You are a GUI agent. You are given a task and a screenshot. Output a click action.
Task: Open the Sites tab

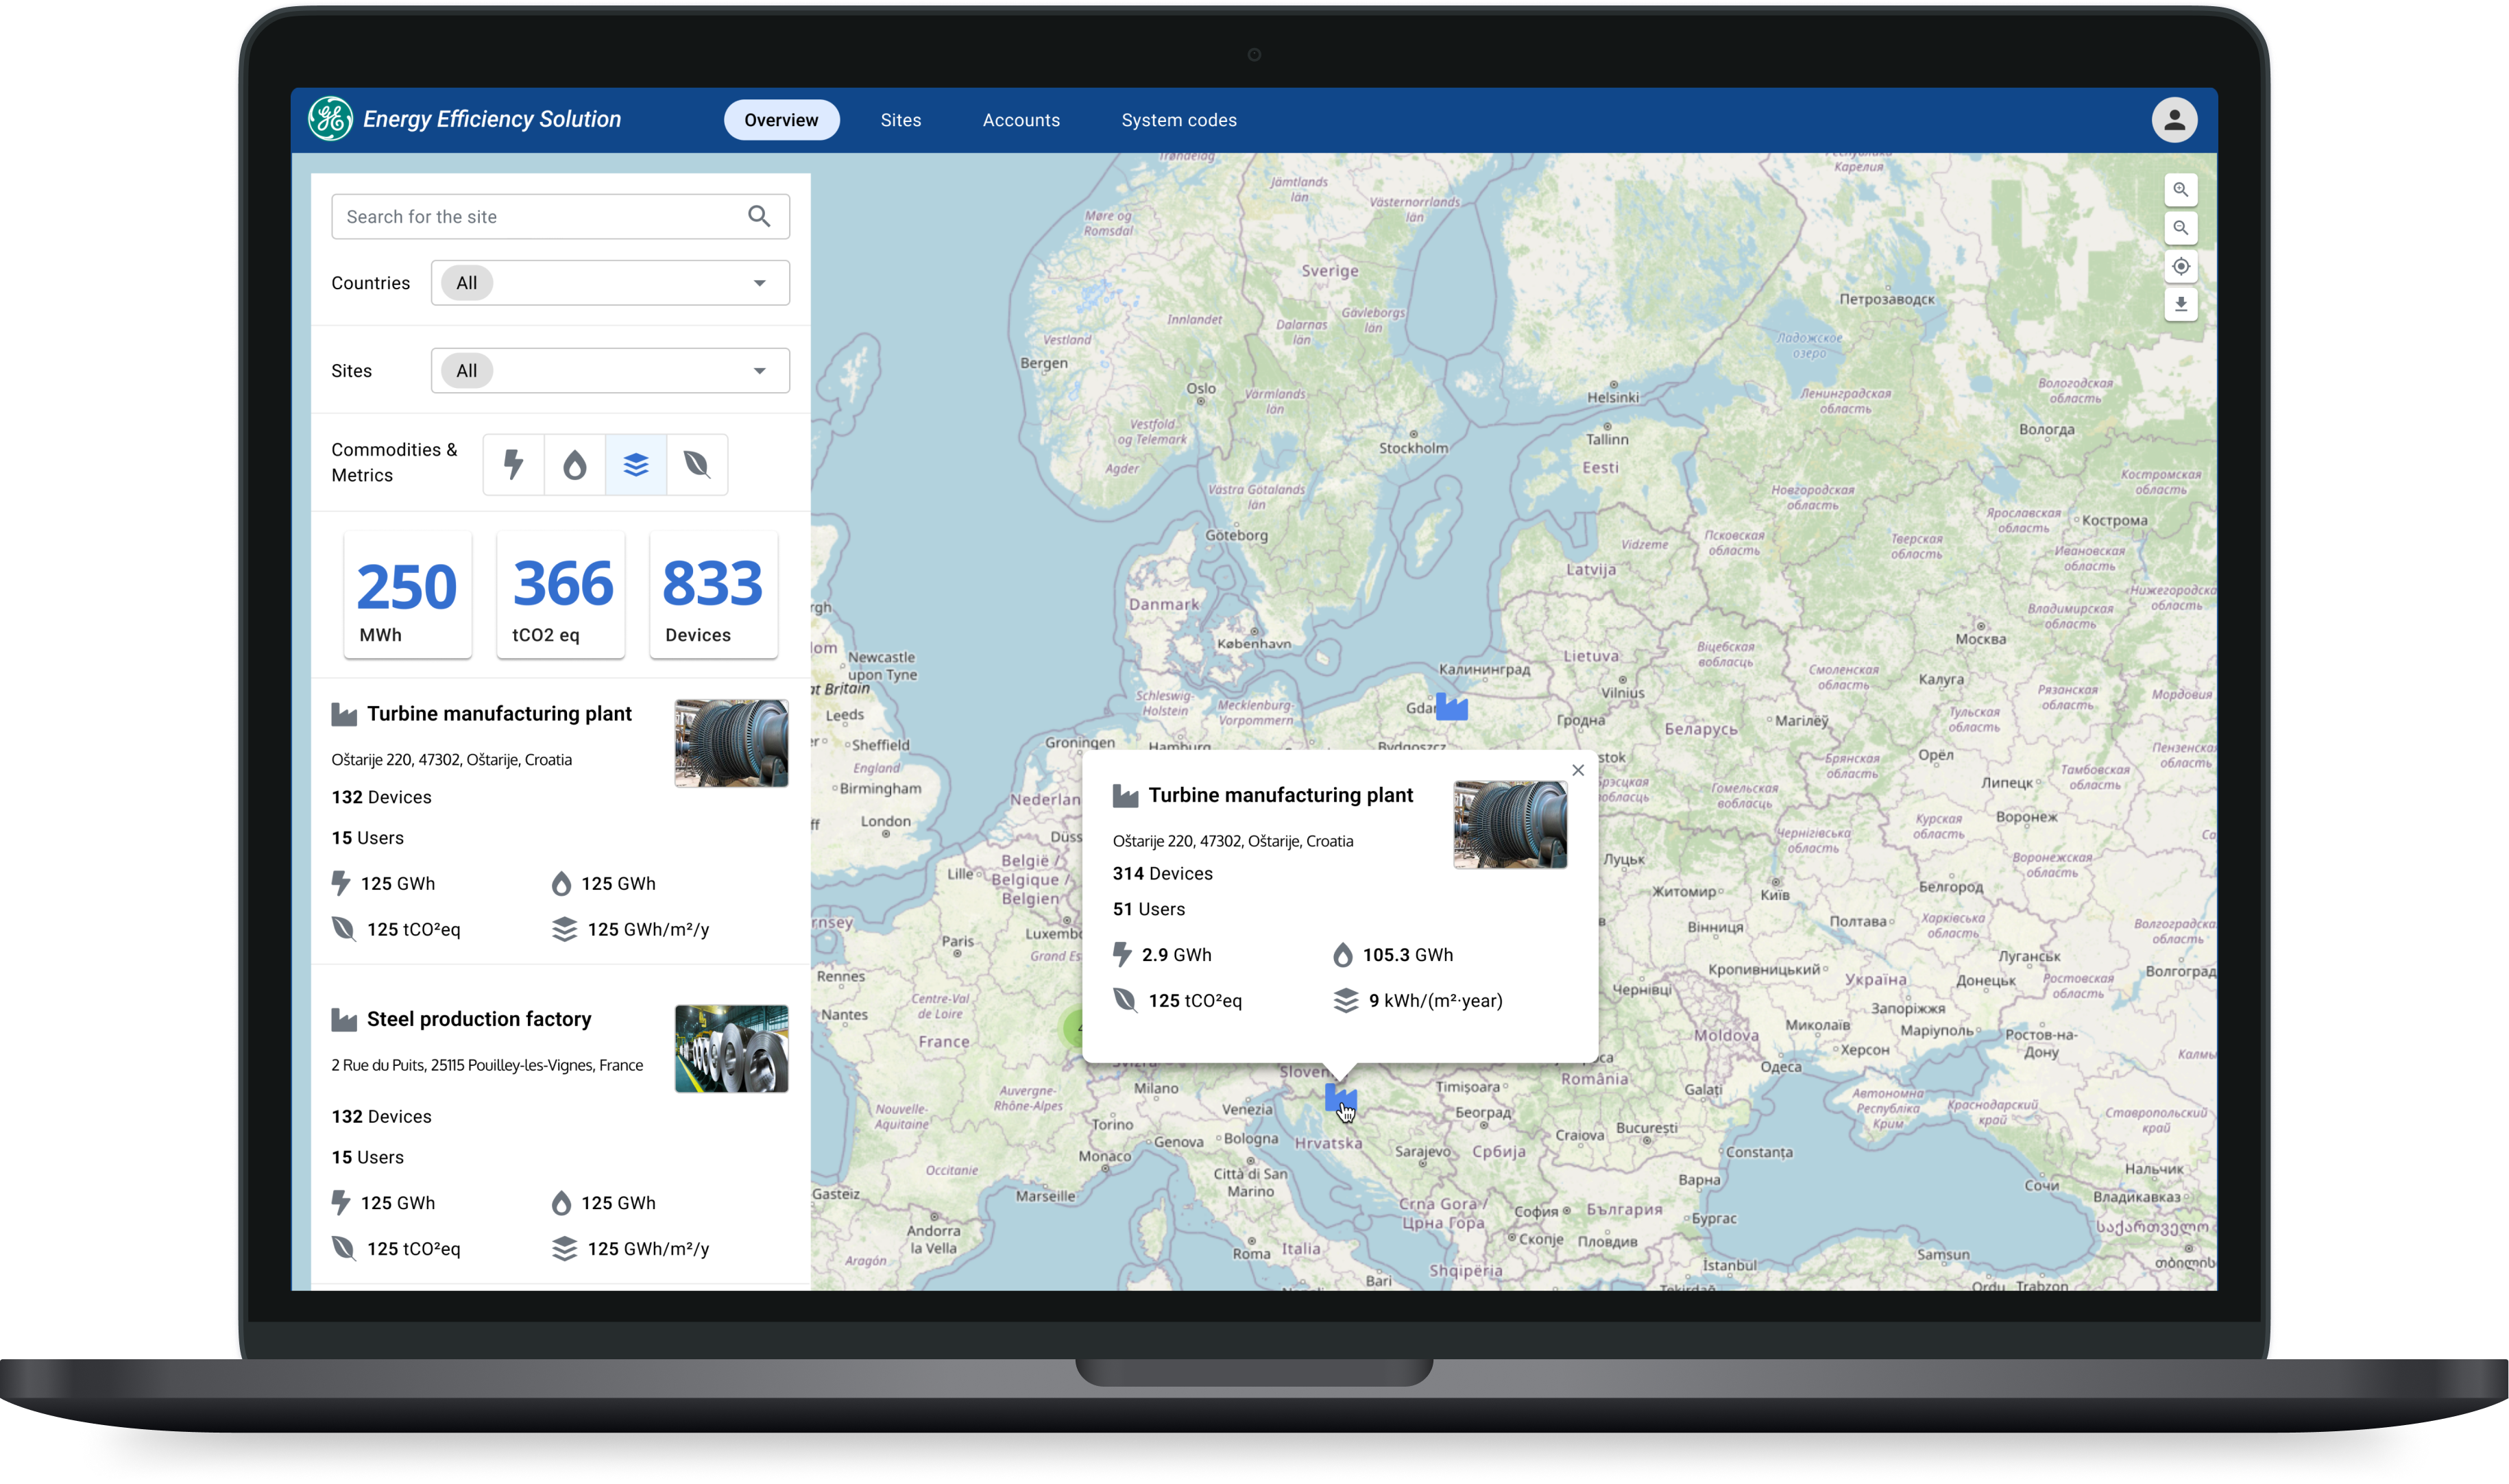(x=900, y=120)
